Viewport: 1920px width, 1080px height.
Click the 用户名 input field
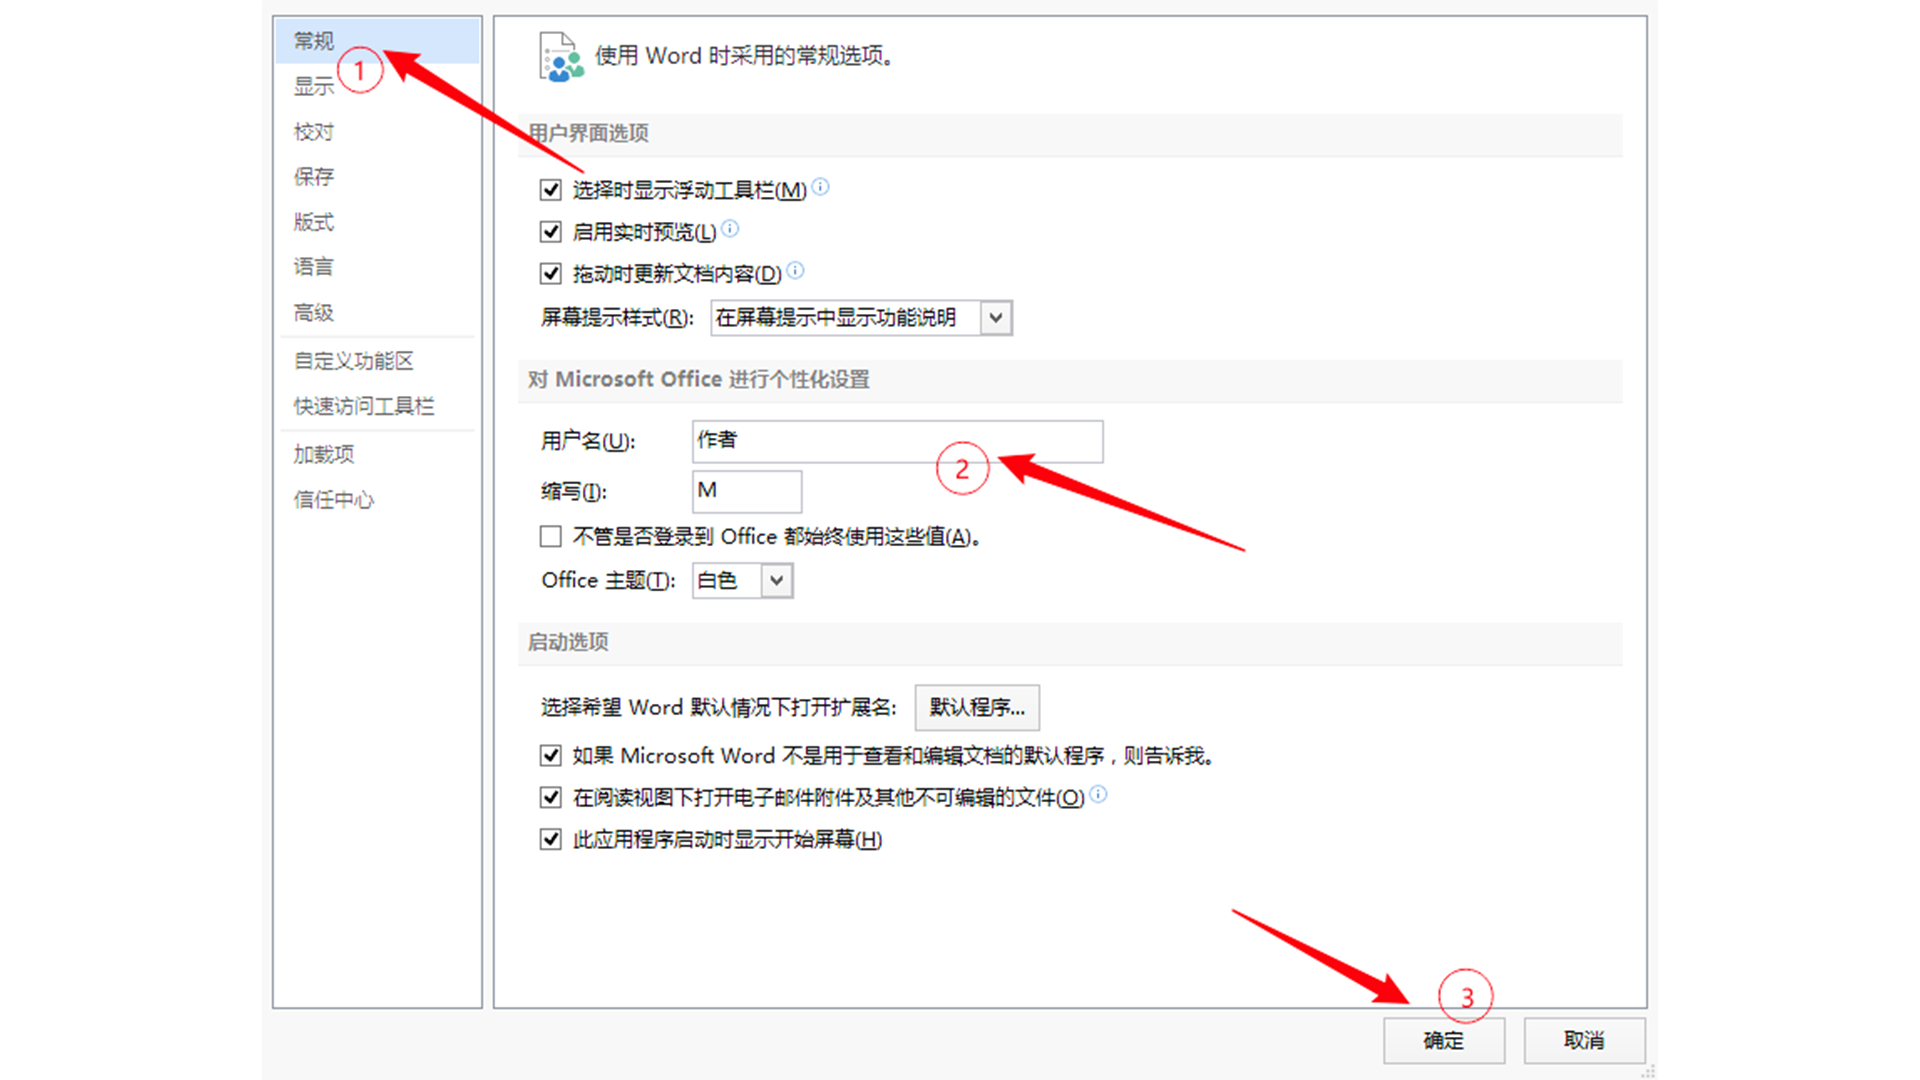point(897,440)
